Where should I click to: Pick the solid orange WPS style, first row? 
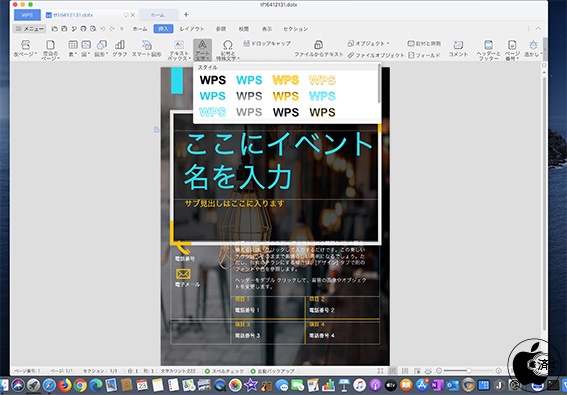pyautogui.click(x=286, y=80)
